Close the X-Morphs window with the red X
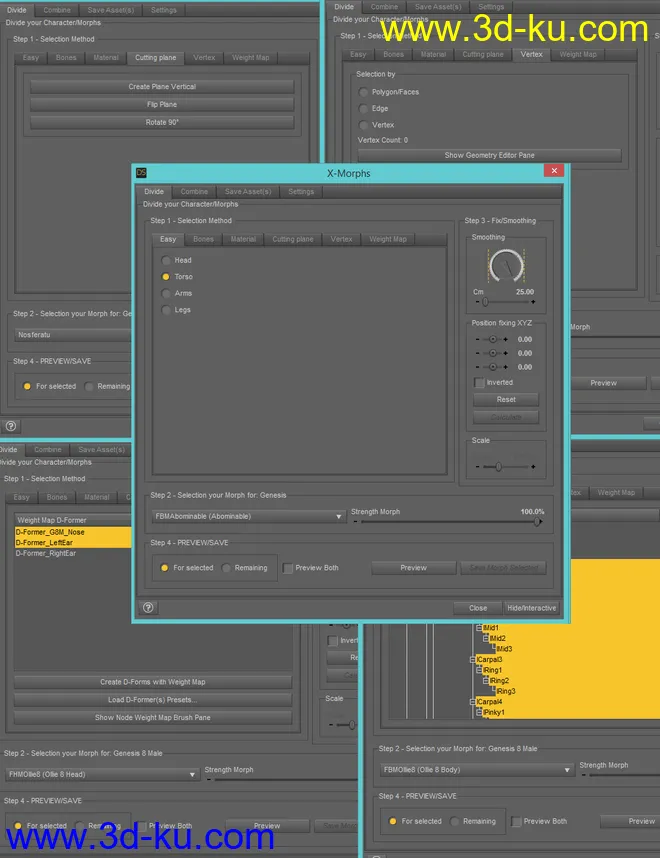The image size is (660, 858). click(x=551, y=172)
